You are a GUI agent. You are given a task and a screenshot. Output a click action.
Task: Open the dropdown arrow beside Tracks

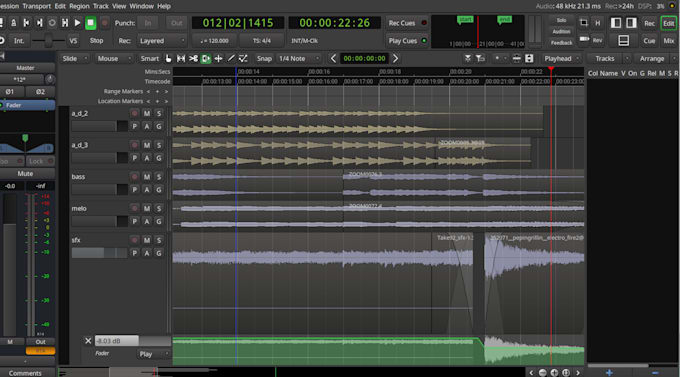click(627, 59)
